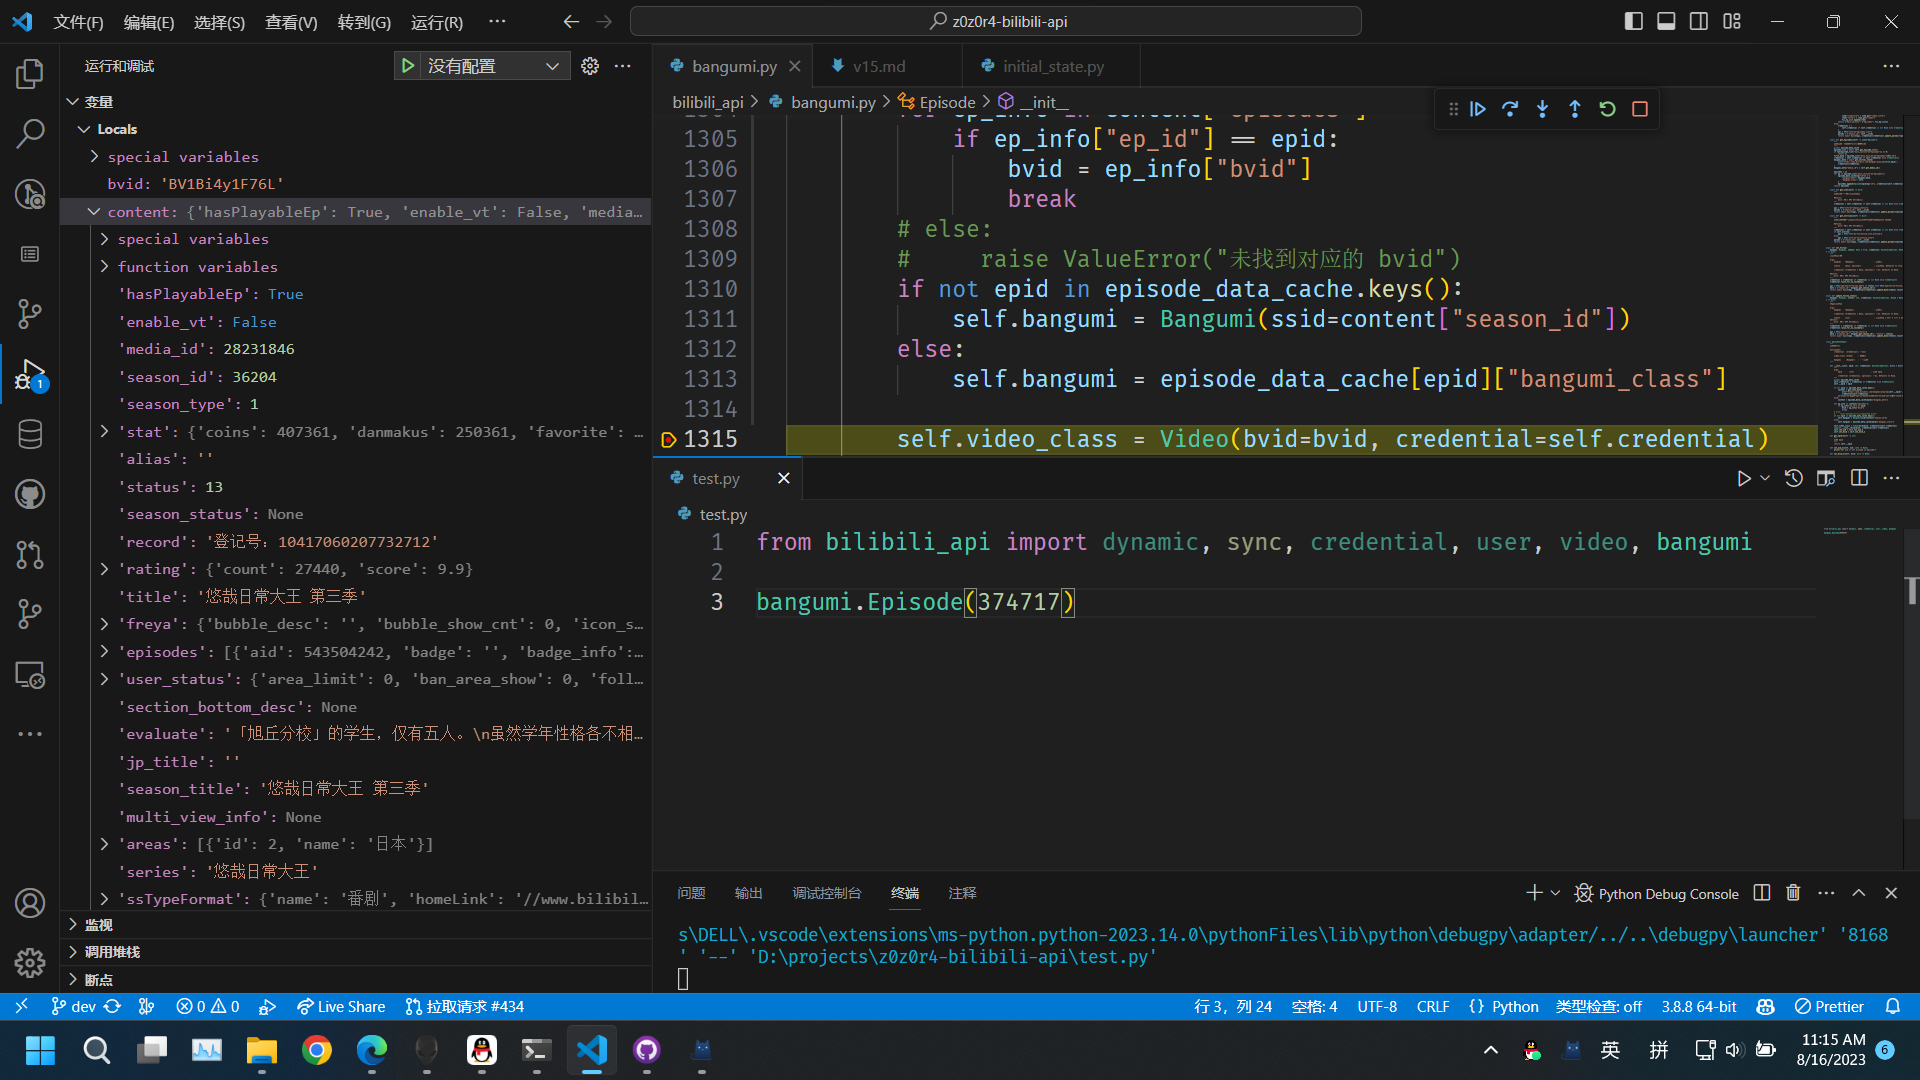Start a Live Share session
Image resolution: width=1920 pixels, height=1080 pixels.
(340, 1006)
